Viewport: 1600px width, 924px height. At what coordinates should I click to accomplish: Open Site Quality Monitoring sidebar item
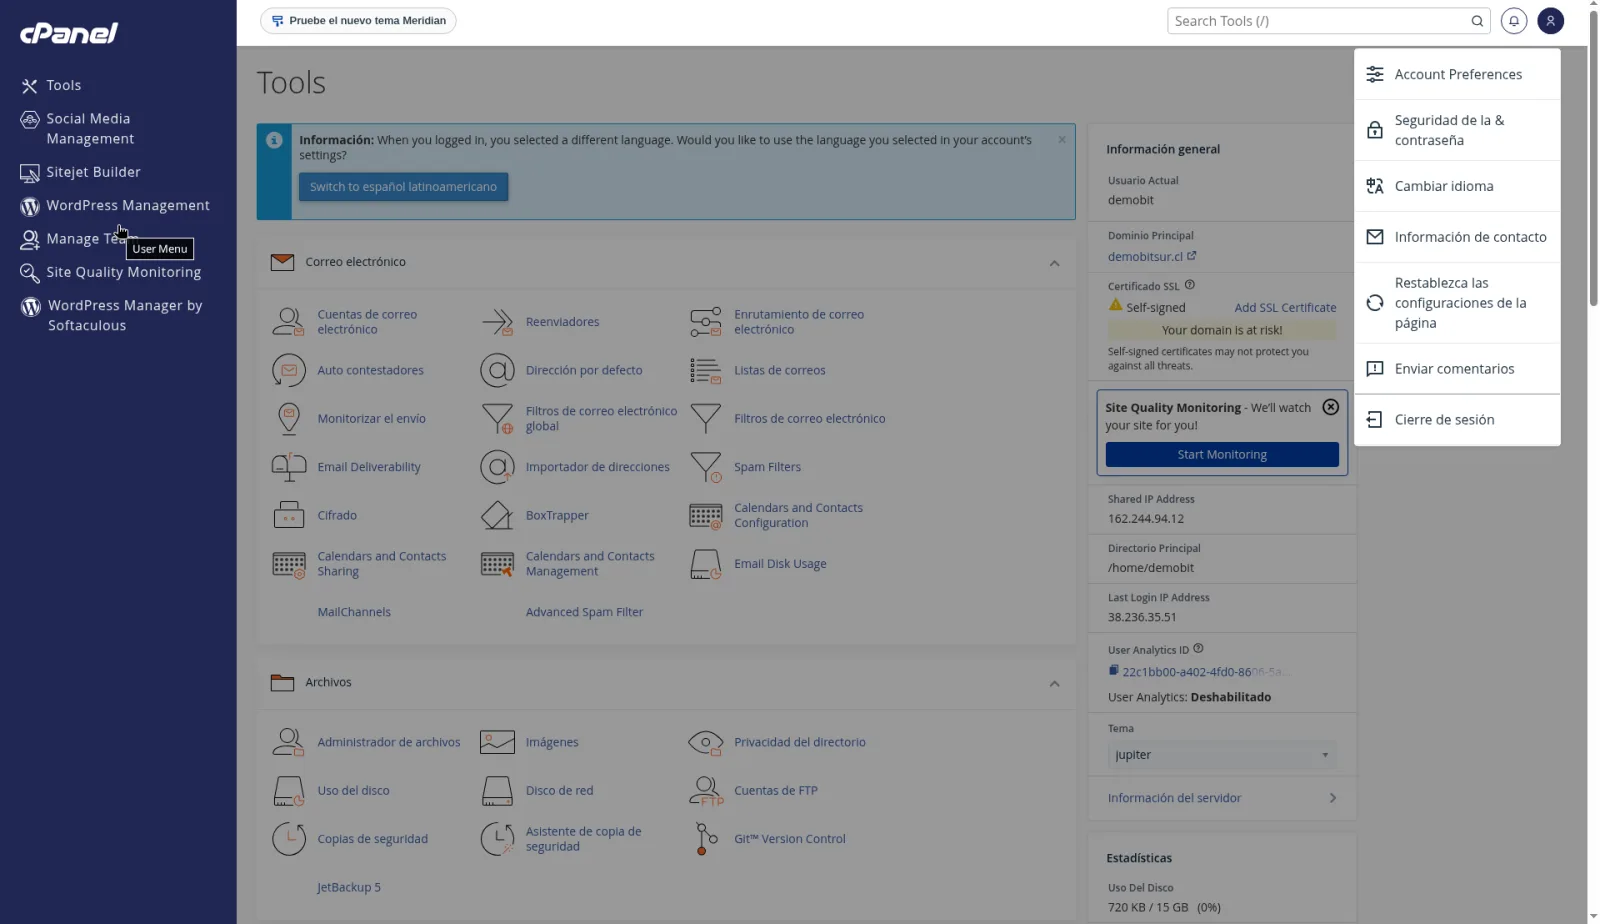112,272
